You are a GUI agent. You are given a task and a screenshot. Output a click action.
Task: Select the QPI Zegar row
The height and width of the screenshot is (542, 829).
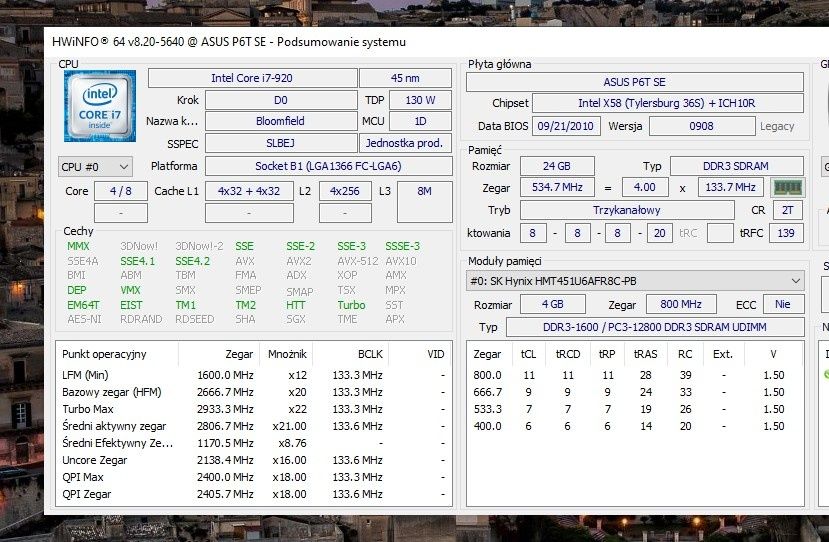[254, 494]
